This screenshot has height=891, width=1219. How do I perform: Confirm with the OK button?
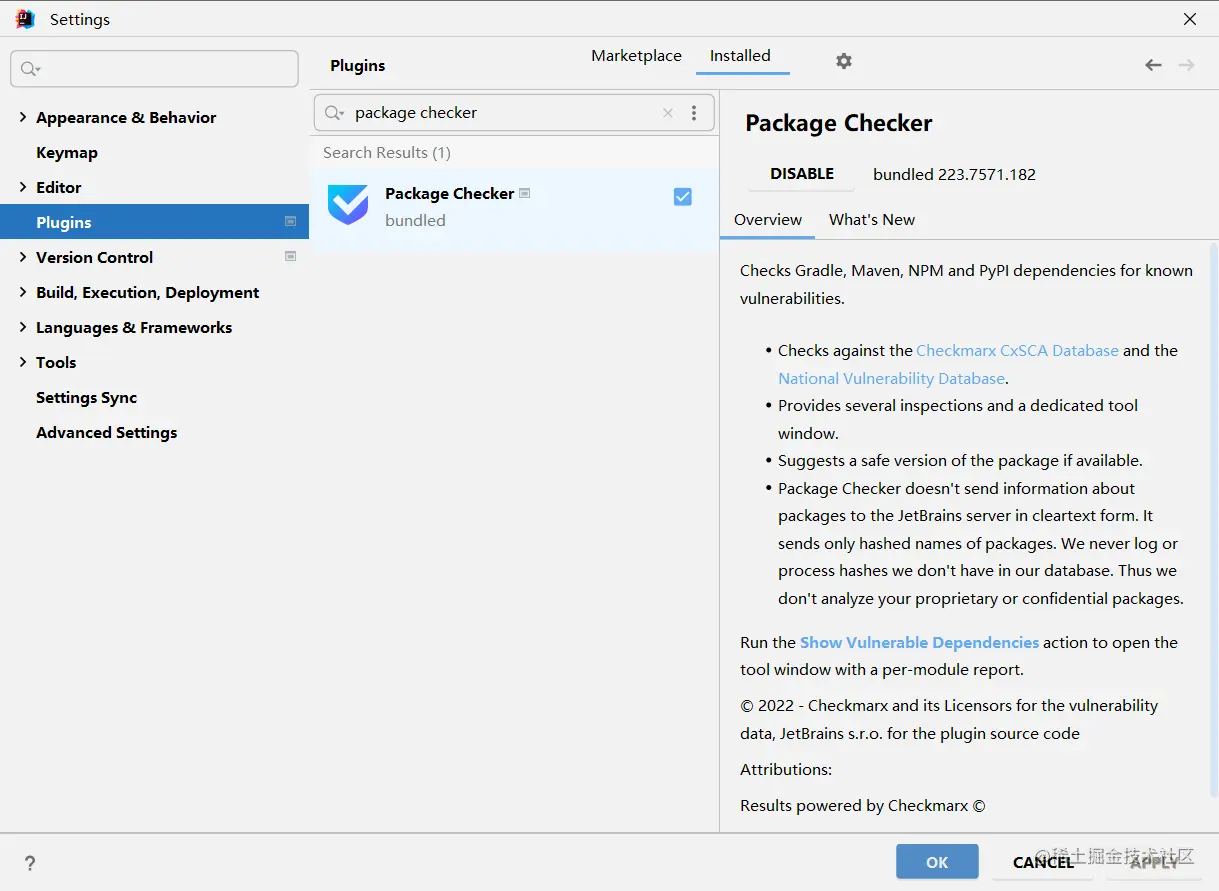point(937,862)
